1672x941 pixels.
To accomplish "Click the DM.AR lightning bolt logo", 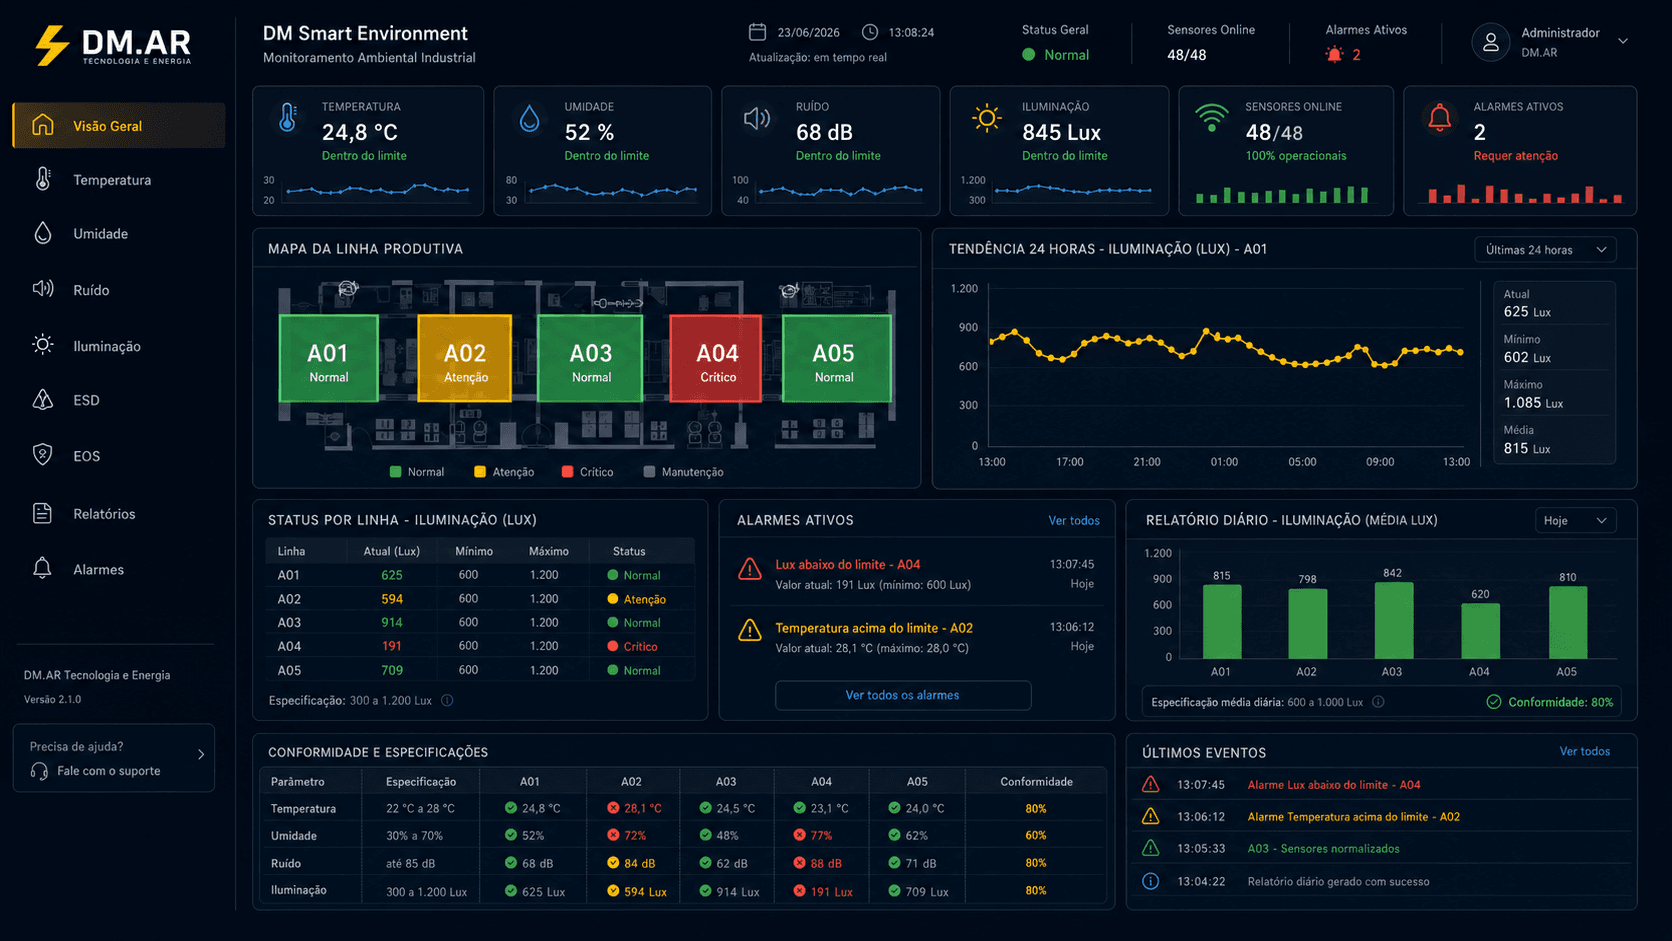I will coord(51,45).
